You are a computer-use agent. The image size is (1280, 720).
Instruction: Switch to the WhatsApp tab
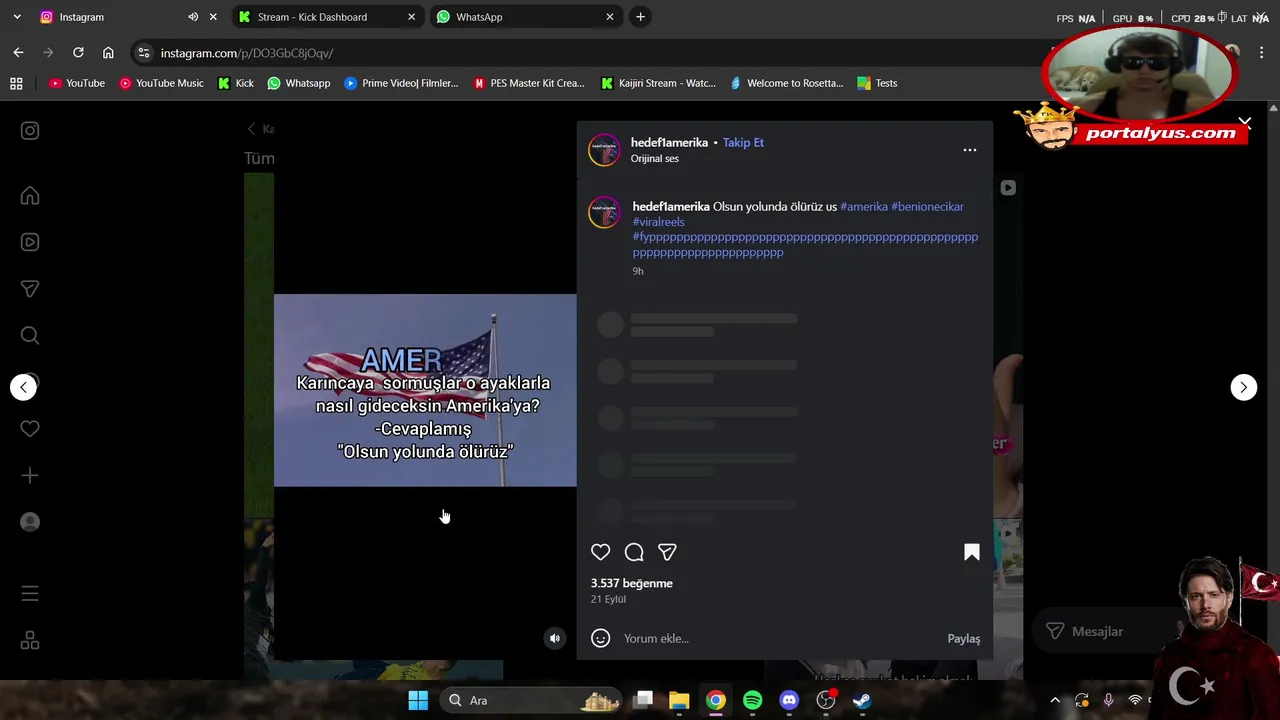coord(525,17)
